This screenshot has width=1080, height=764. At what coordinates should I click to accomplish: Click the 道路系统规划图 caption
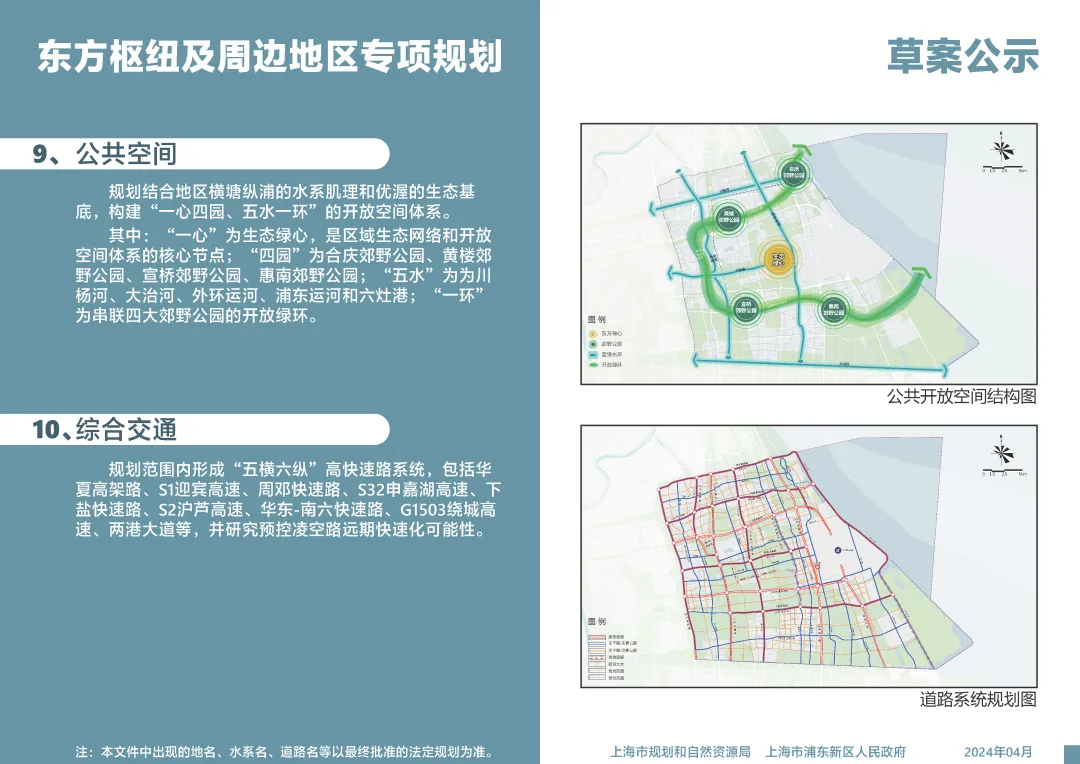(x=977, y=699)
